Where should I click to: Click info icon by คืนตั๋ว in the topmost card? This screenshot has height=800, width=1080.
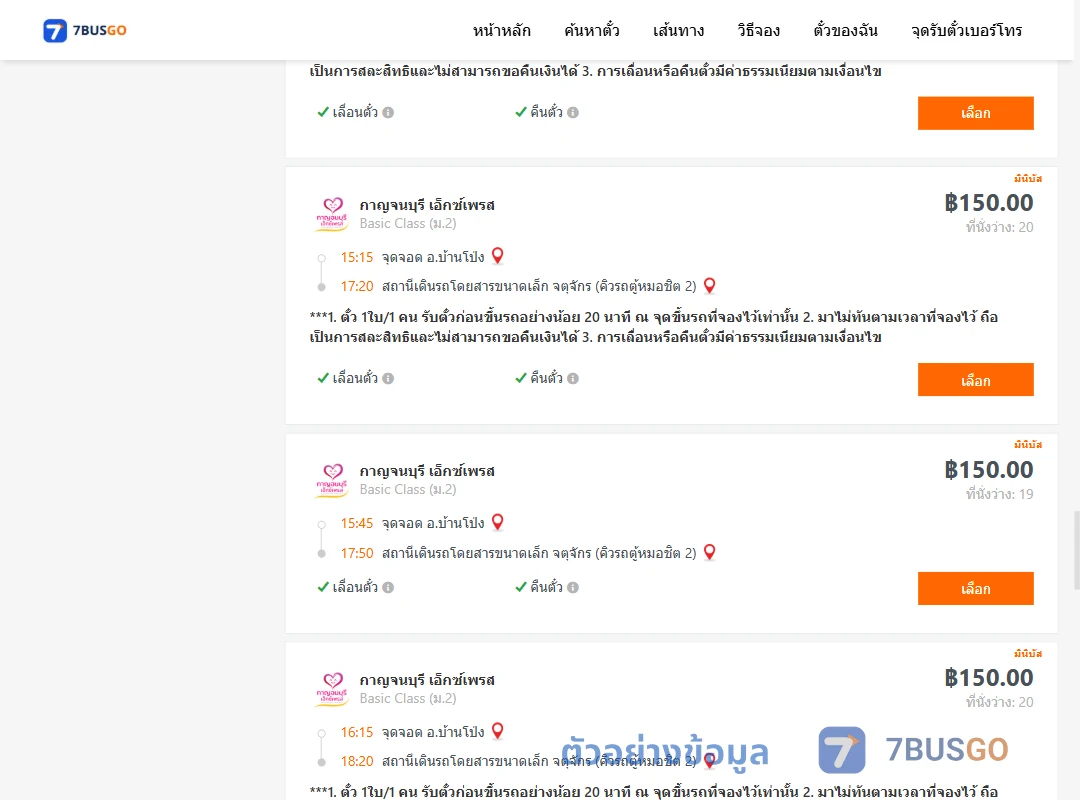(x=573, y=112)
